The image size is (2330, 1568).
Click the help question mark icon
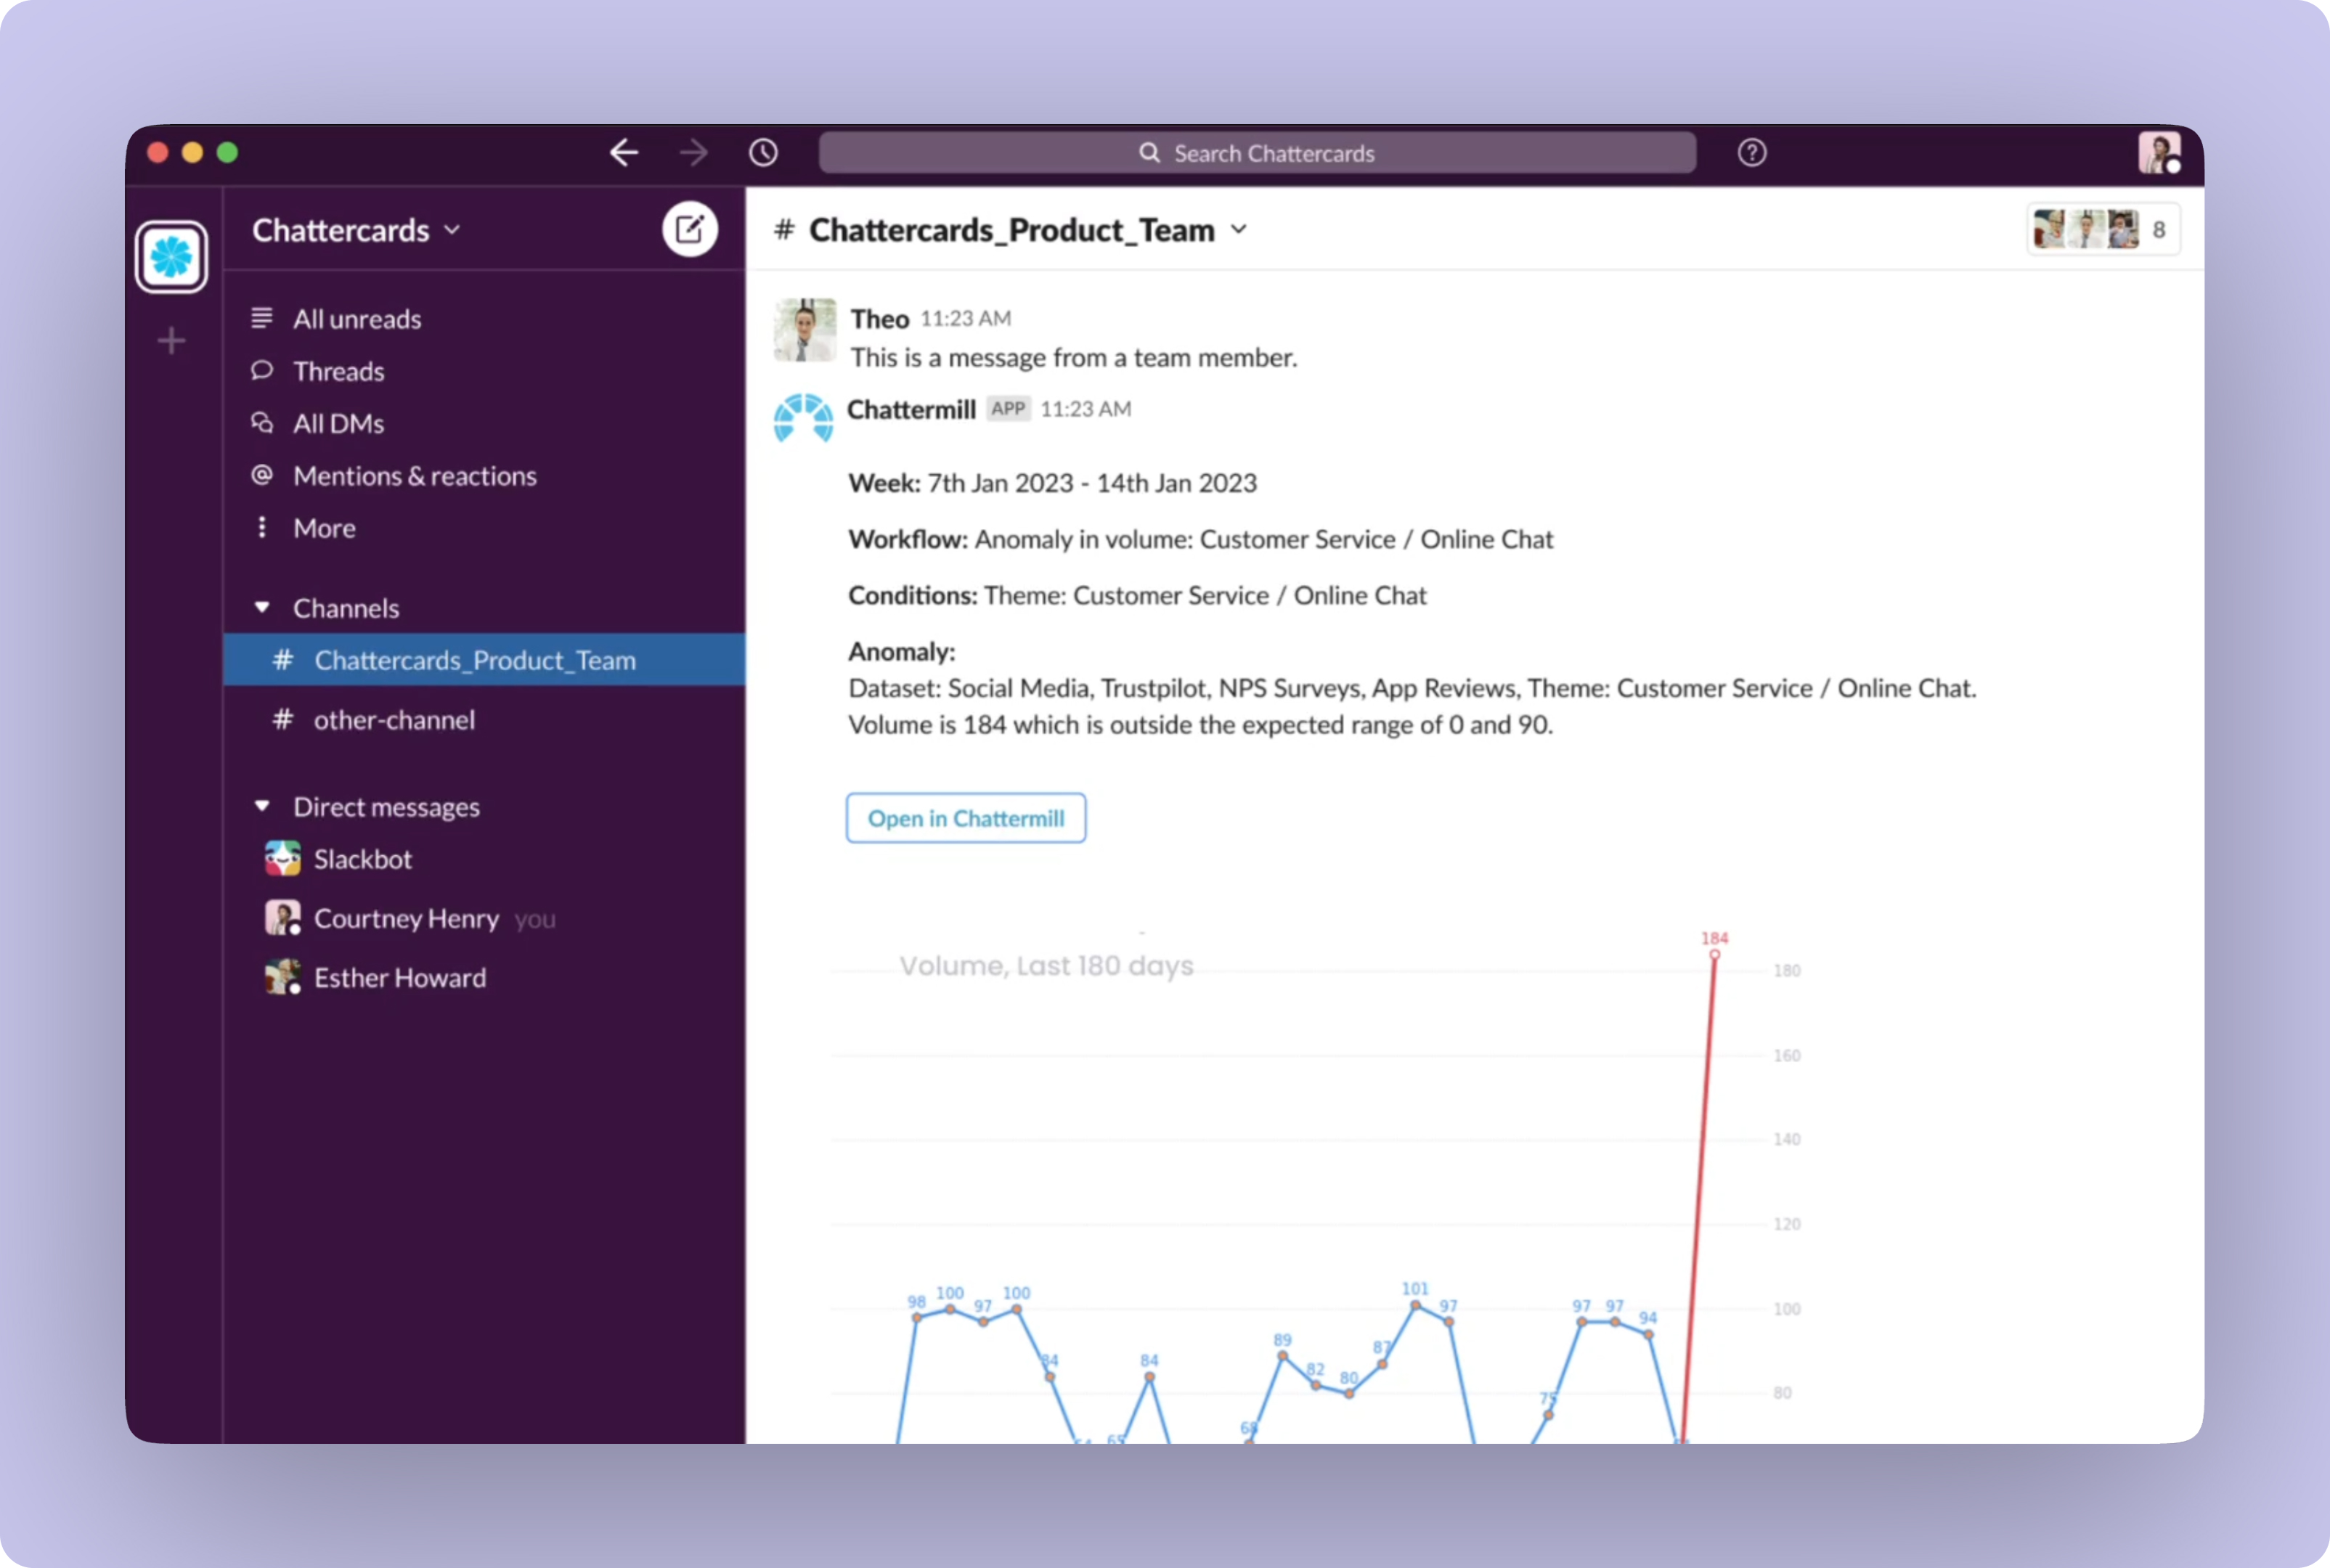1751,153
